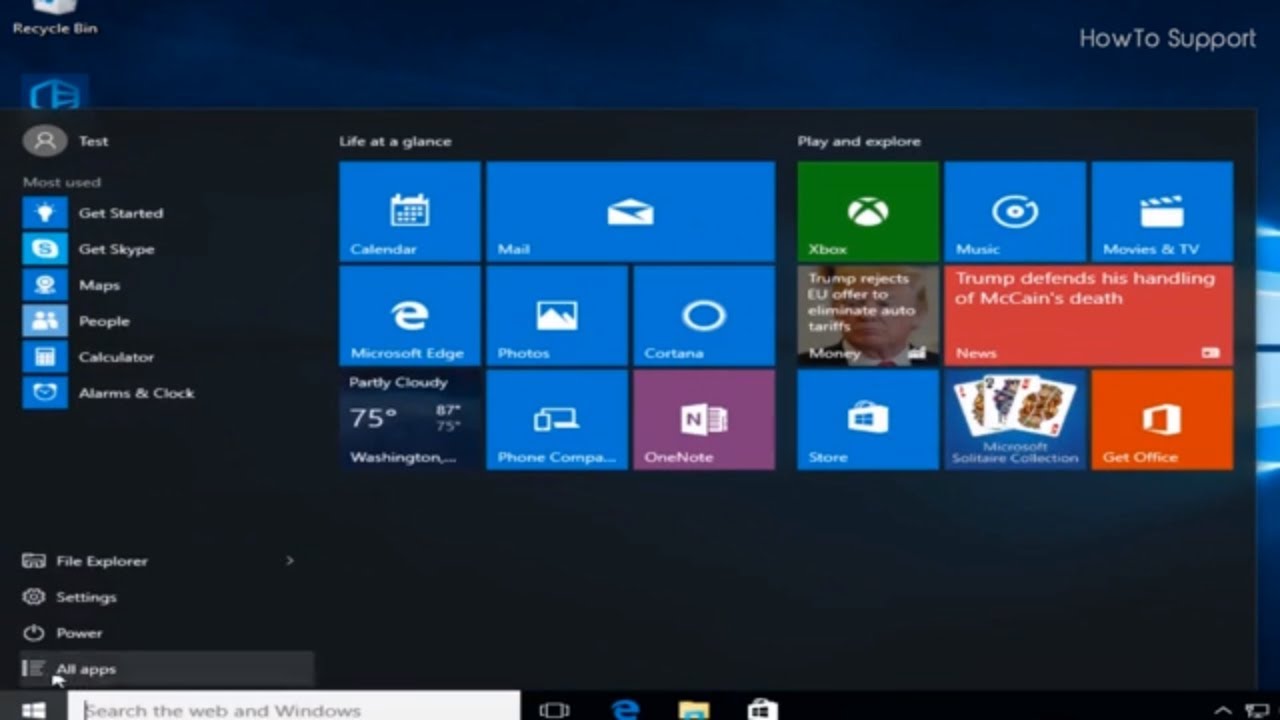
Task: Open the Test user account menu
Action: [66, 141]
